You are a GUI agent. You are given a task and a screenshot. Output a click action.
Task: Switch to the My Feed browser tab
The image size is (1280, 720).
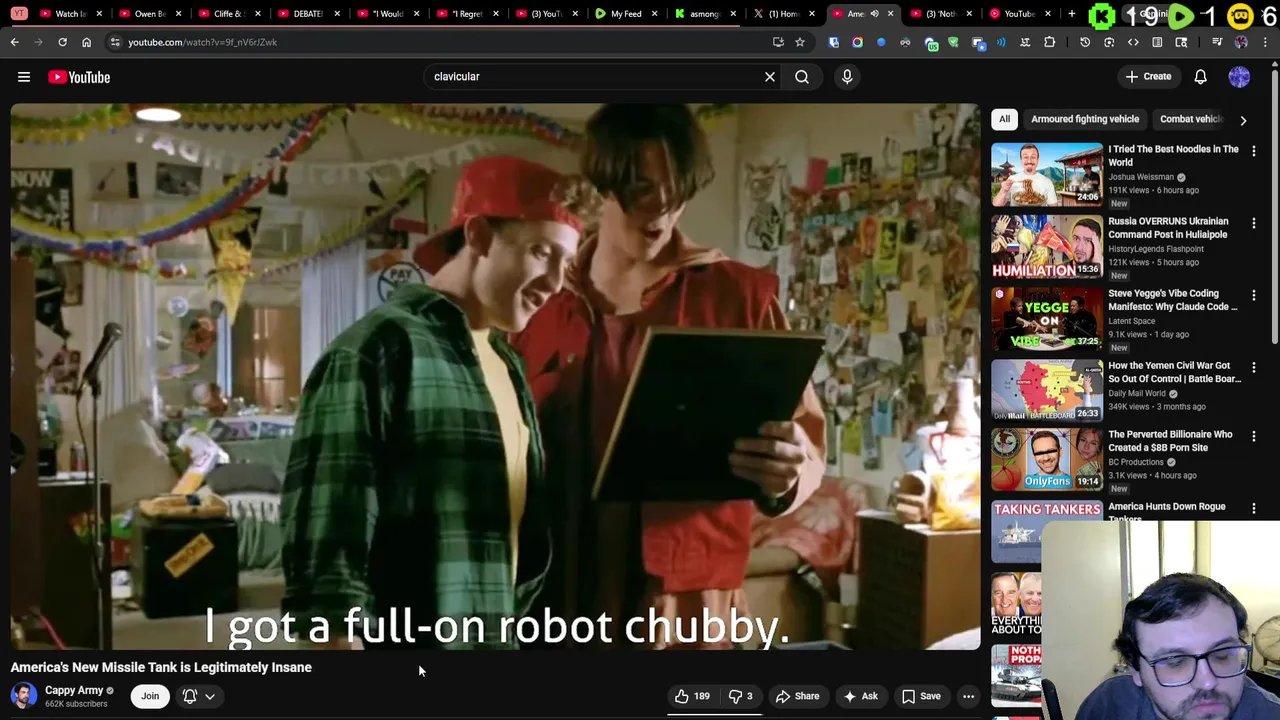point(626,14)
